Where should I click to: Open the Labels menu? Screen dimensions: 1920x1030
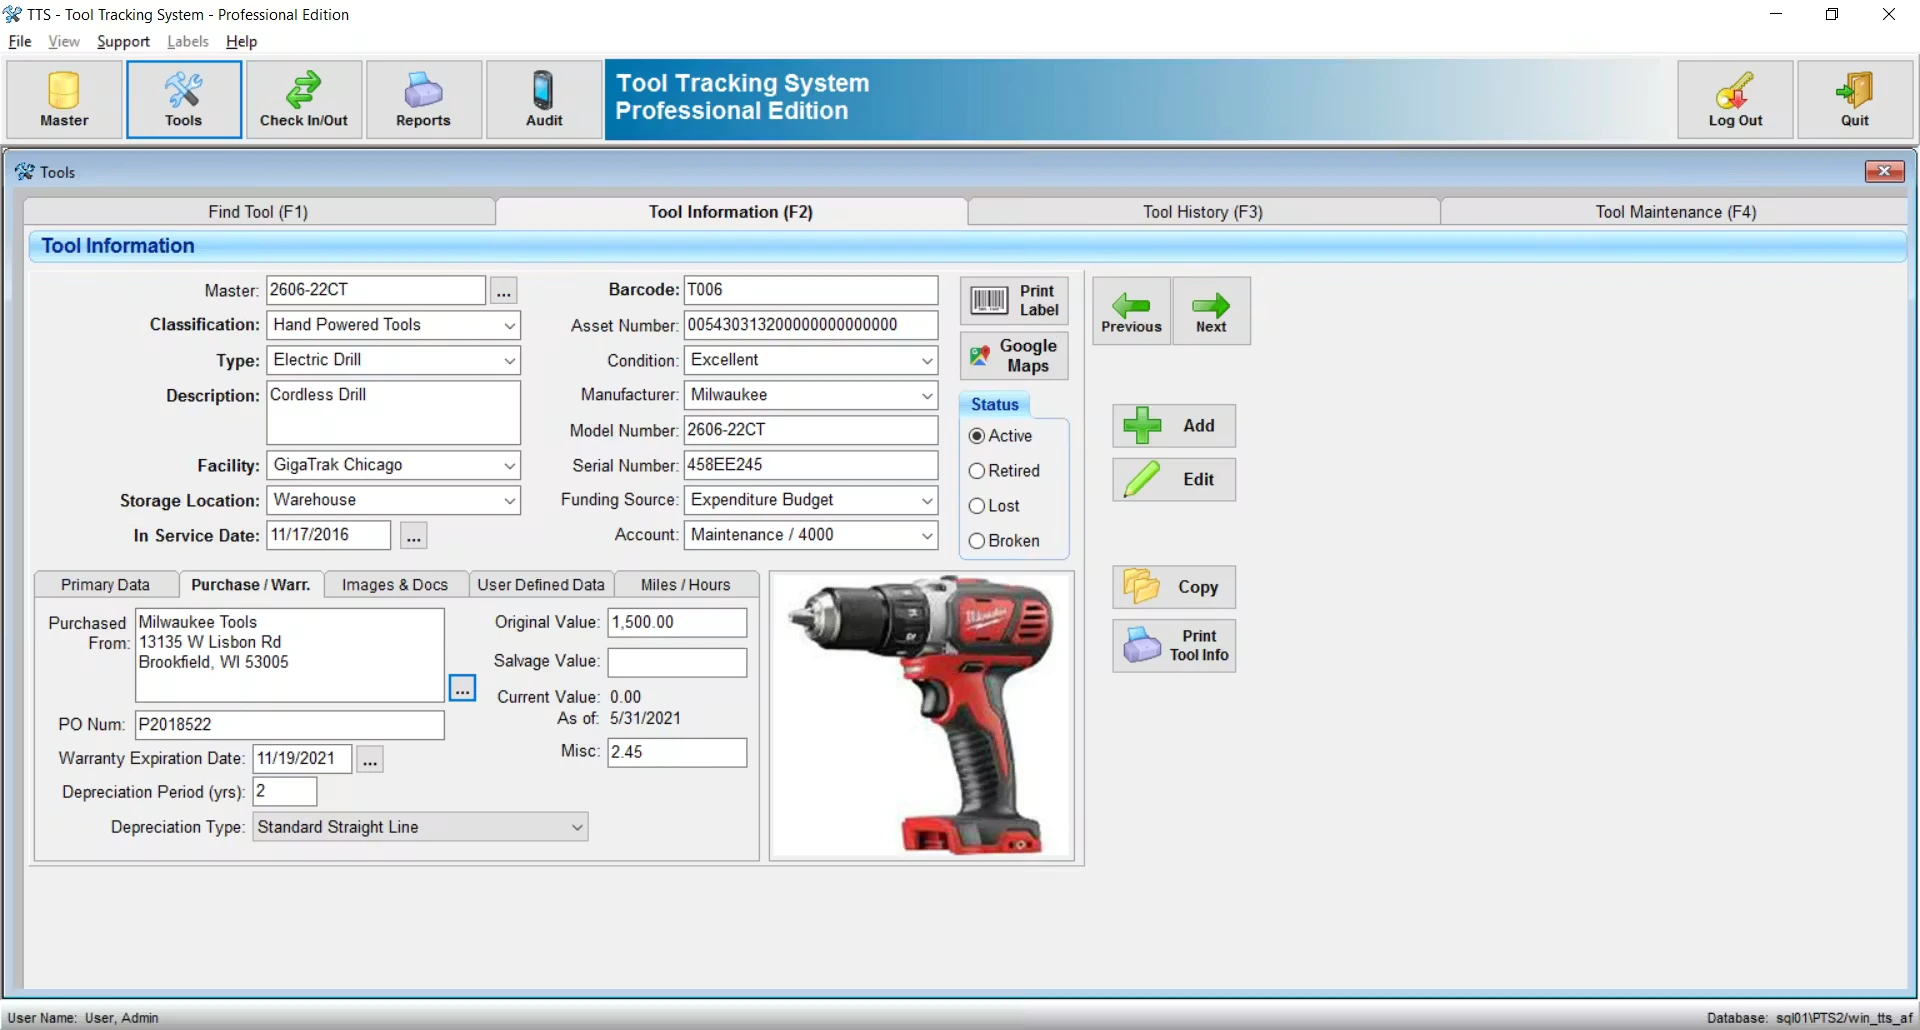point(188,41)
